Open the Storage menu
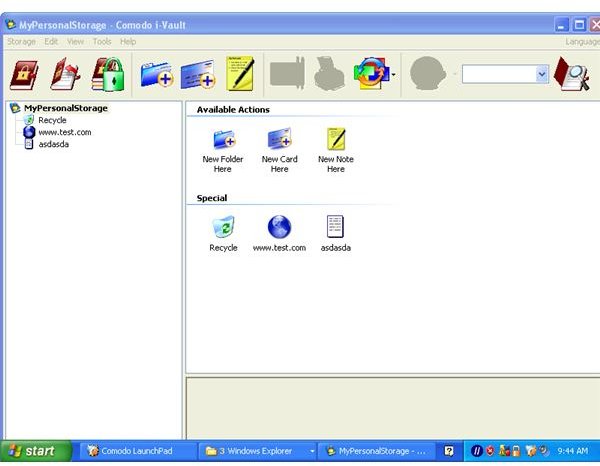600x466 pixels. pyautogui.click(x=21, y=41)
